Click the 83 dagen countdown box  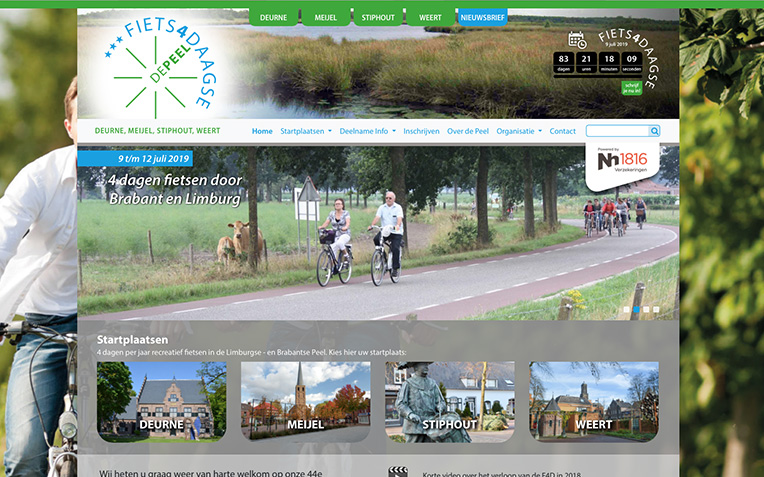(x=563, y=62)
